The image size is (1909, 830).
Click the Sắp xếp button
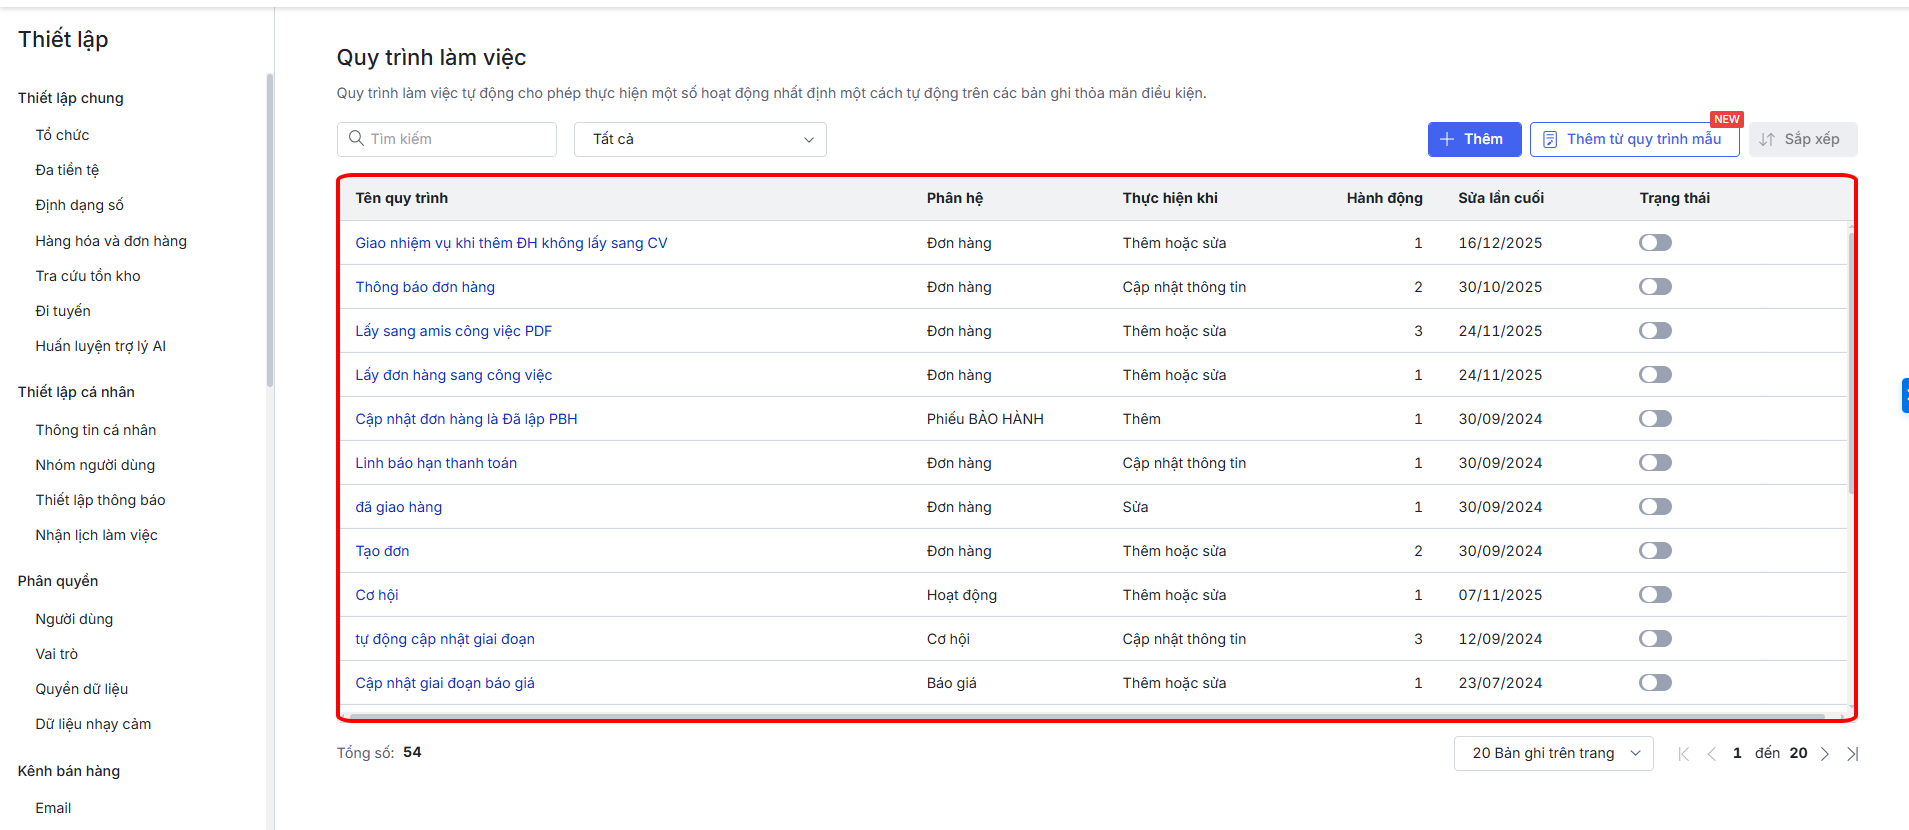1802,139
